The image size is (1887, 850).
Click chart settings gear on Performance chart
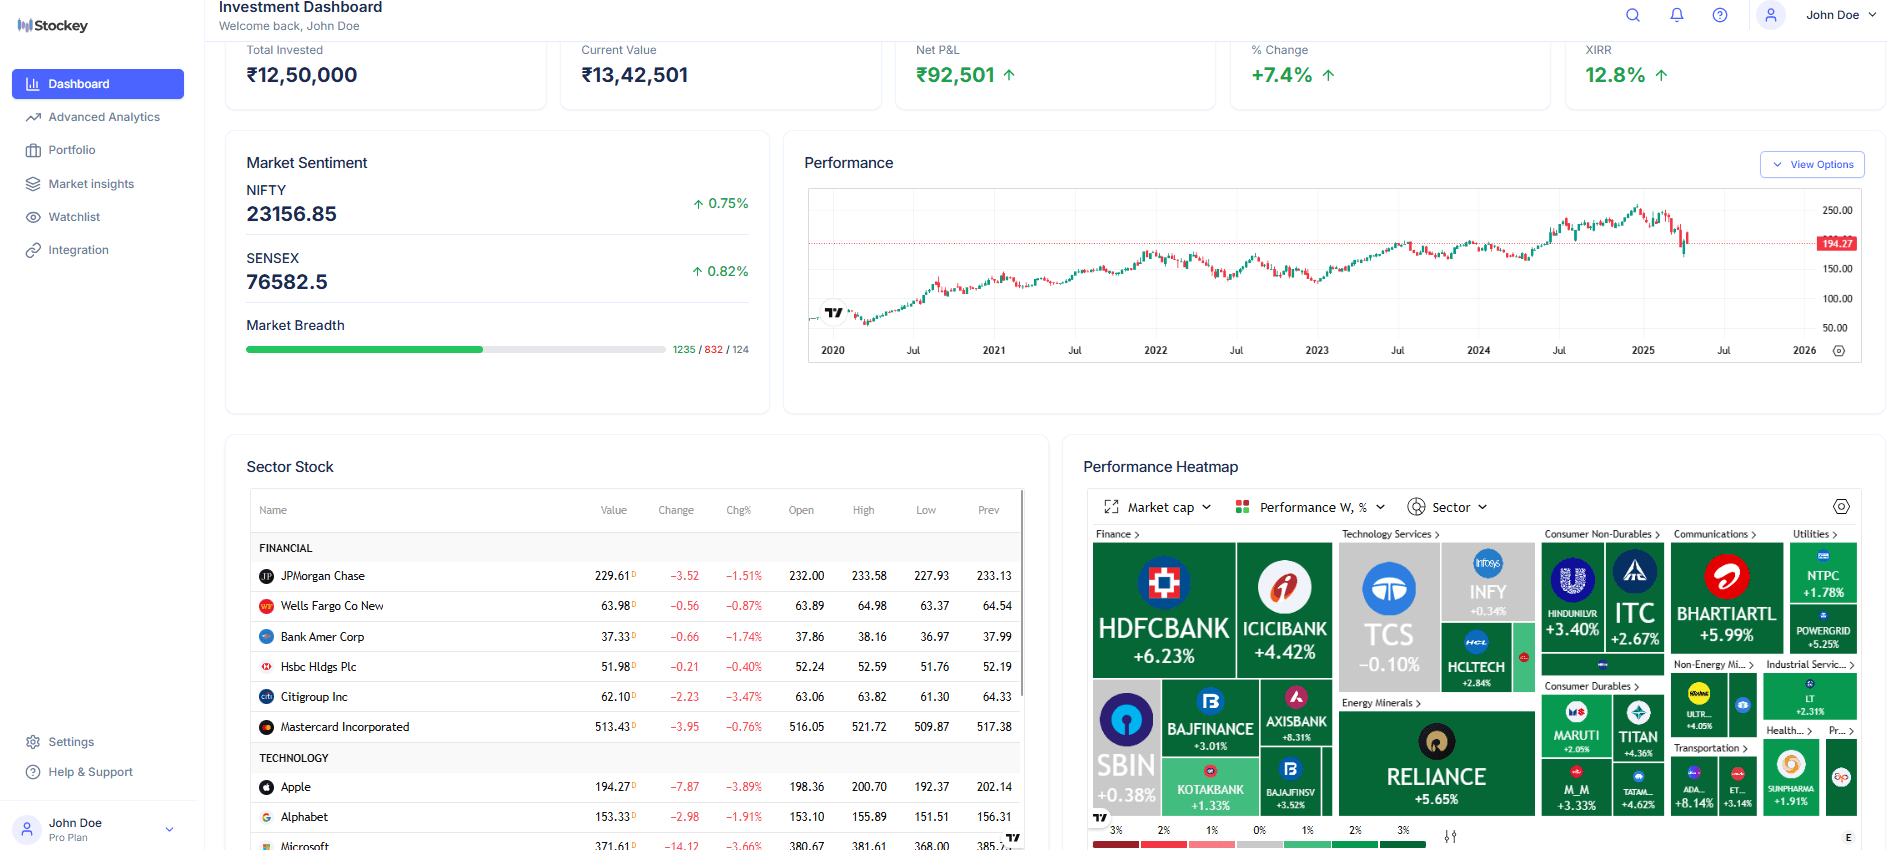tap(1839, 351)
